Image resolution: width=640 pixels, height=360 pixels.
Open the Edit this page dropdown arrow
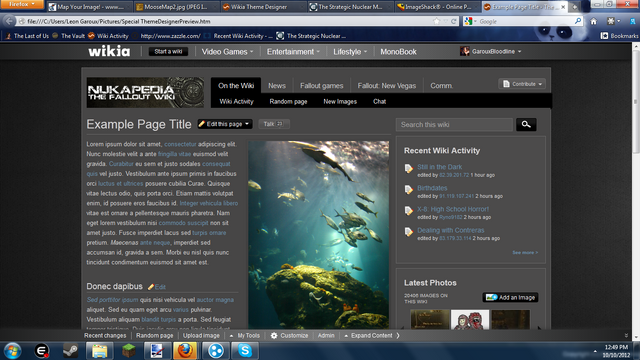coord(247,124)
